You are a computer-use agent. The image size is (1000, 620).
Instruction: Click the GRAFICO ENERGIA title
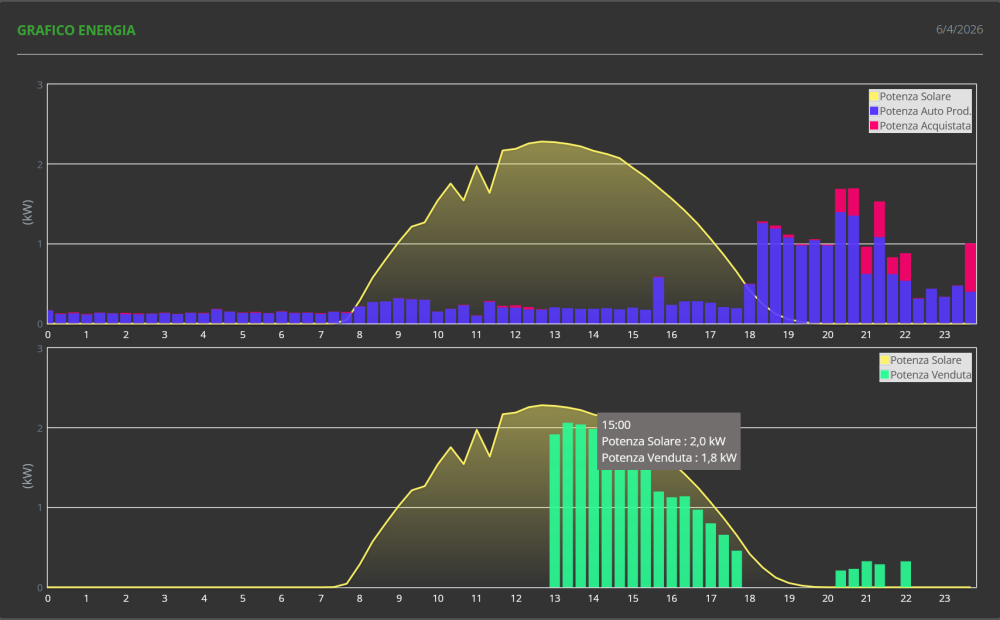76,31
